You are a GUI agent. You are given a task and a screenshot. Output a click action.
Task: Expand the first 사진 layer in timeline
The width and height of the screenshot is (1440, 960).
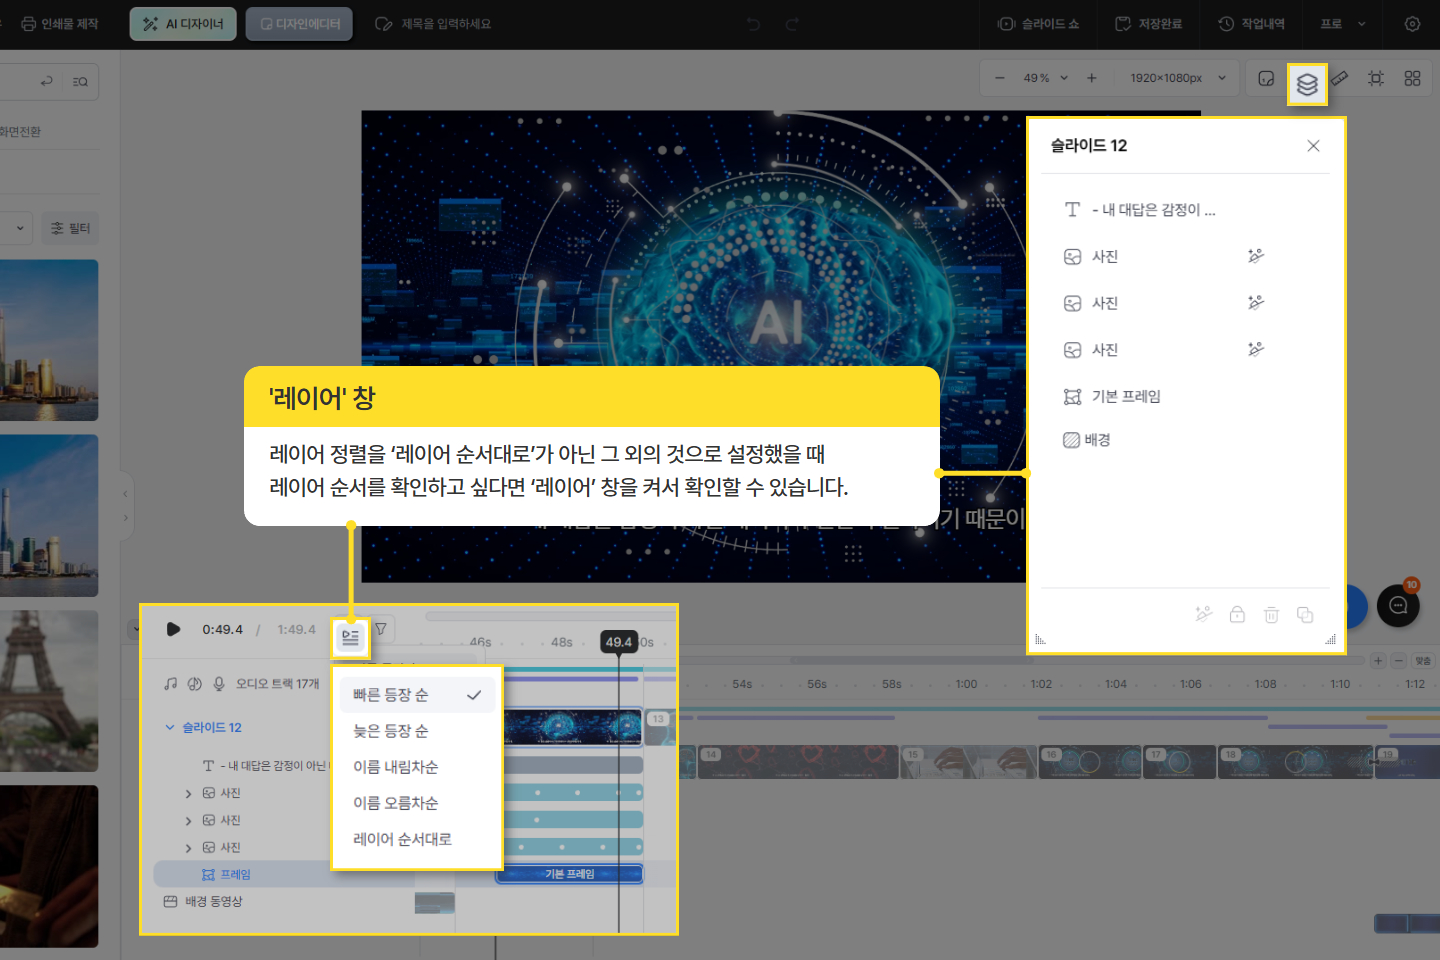(188, 794)
